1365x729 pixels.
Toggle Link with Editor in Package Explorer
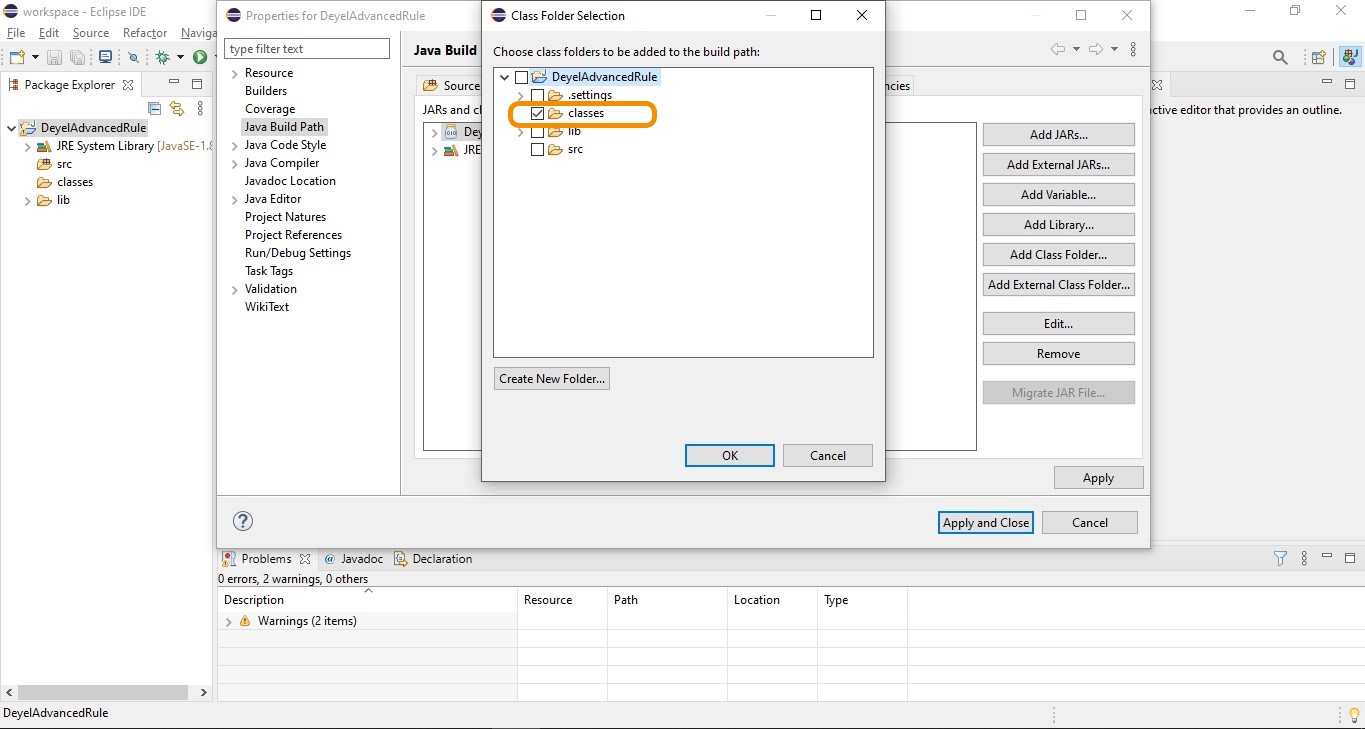177,108
